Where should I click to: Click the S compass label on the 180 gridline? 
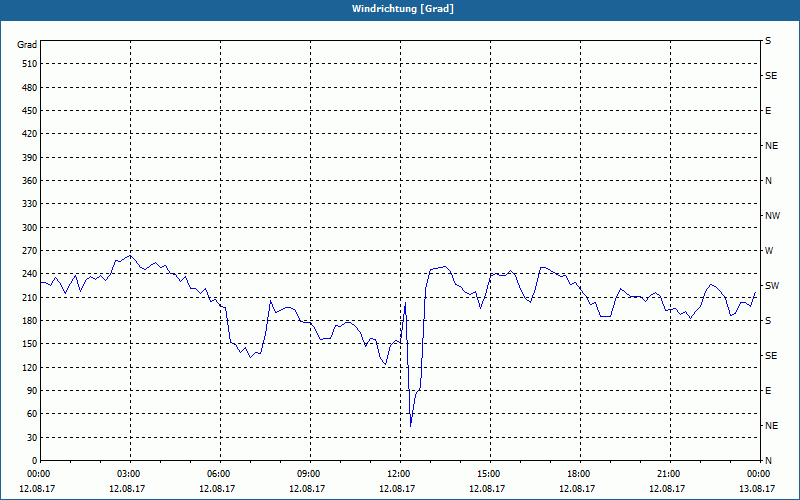[768, 321]
